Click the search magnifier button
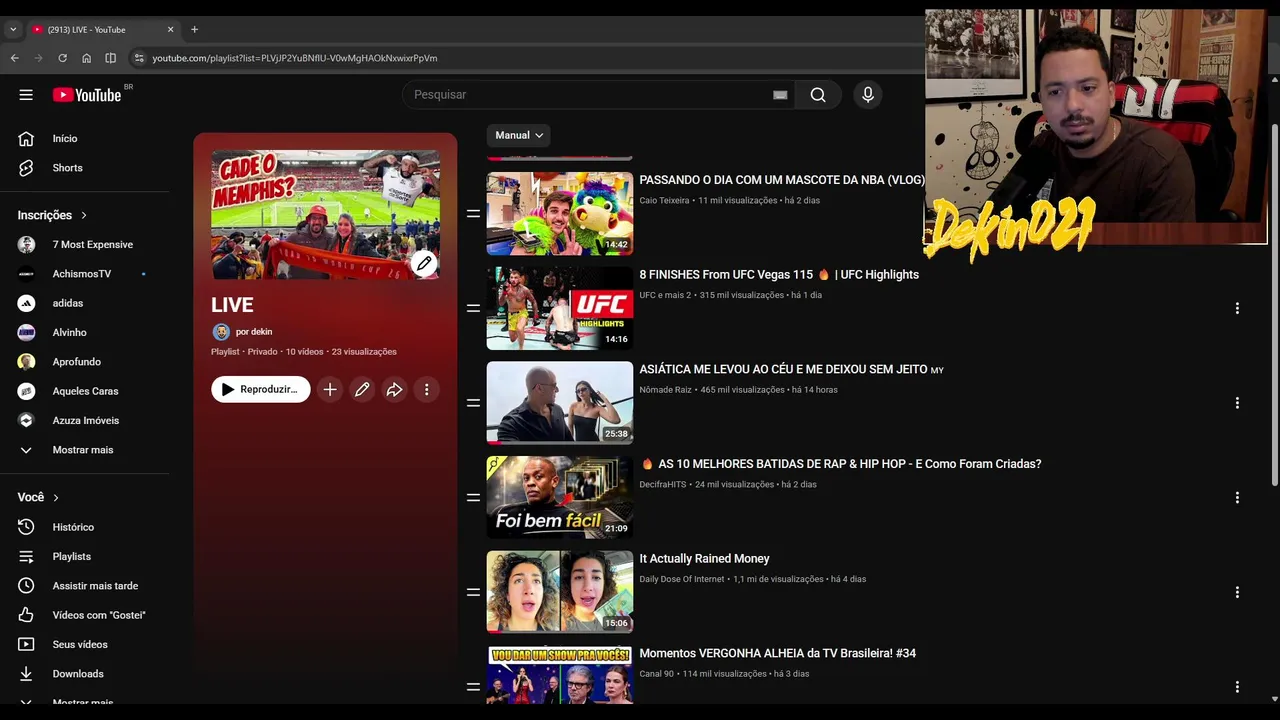The height and width of the screenshot is (720, 1280). 818,95
